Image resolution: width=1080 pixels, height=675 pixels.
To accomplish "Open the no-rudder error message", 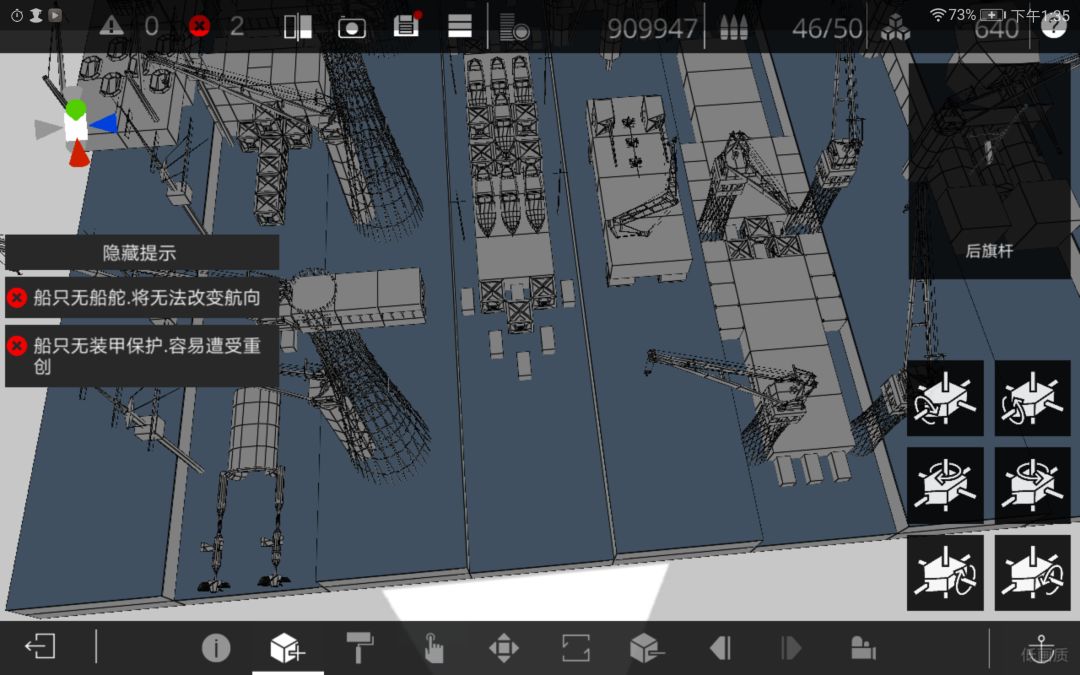I will pyautogui.click(x=142, y=298).
